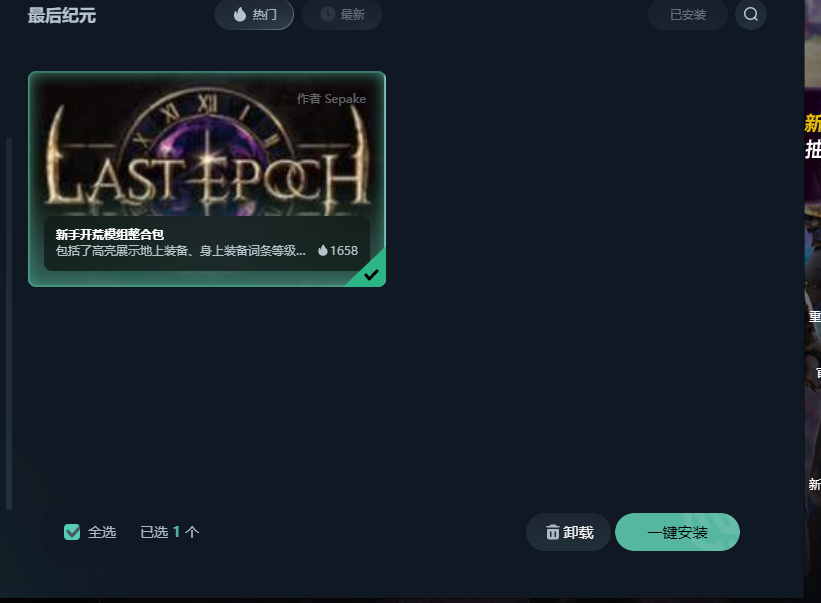Switch to the 最新 tab
The width and height of the screenshot is (821, 603).
point(342,15)
